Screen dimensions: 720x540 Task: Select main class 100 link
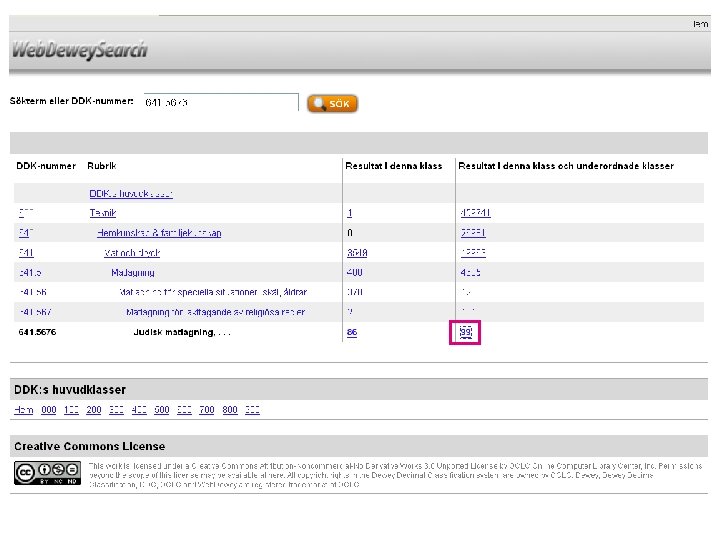[x=71, y=410]
